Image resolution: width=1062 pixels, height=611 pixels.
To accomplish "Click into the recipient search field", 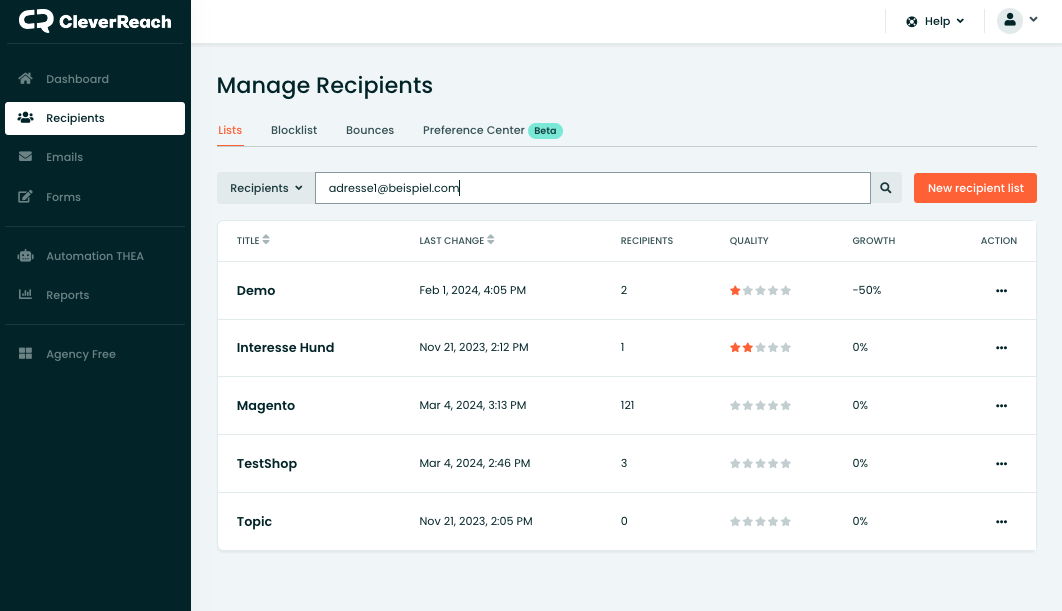I will point(592,188).
